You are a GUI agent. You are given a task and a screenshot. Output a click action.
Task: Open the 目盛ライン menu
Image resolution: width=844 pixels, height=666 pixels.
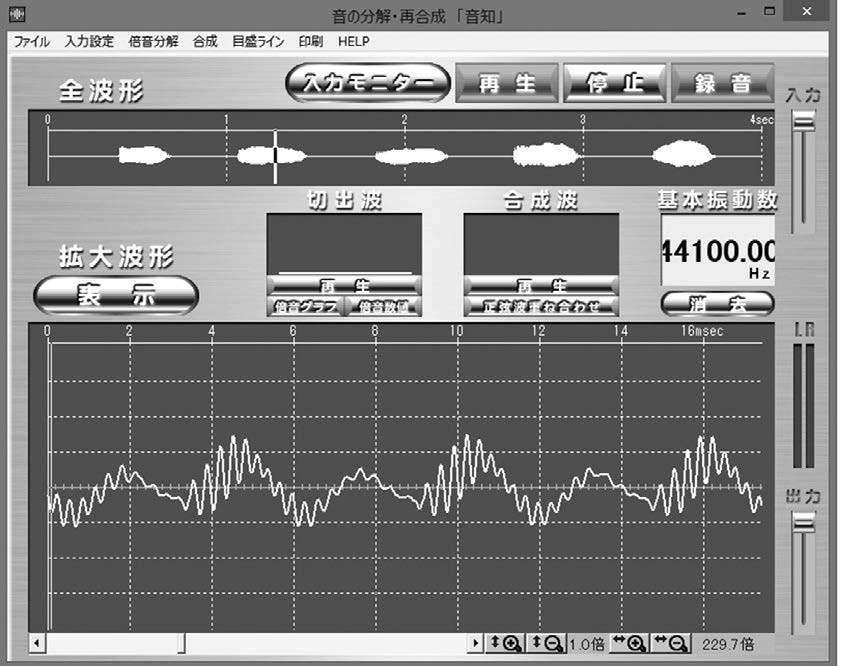pyautogui.click(x=258, y=42)
